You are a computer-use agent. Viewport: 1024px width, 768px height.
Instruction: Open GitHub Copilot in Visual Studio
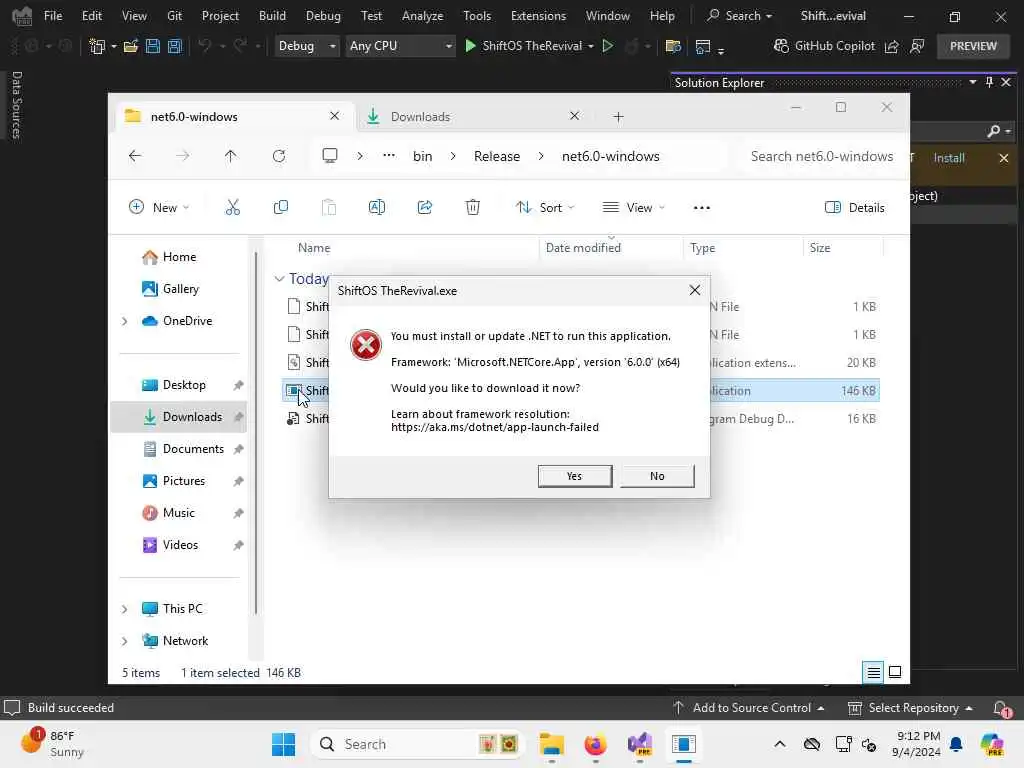tap(824, 46)
